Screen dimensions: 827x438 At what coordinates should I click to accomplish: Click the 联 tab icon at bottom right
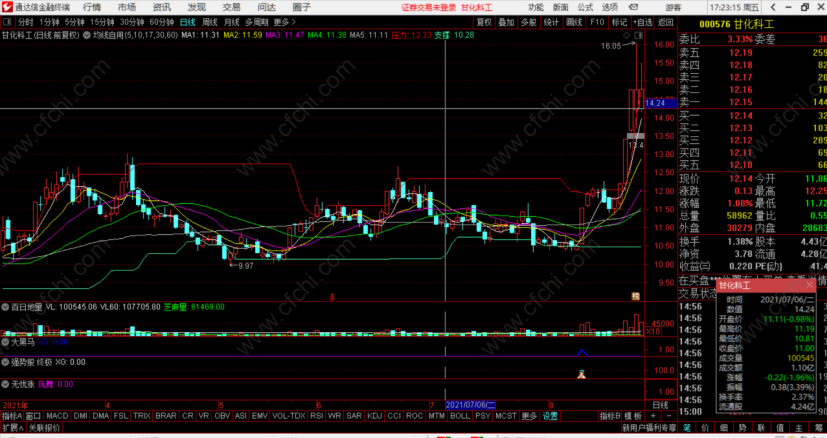pyautogui.click(x=761, y=427)
